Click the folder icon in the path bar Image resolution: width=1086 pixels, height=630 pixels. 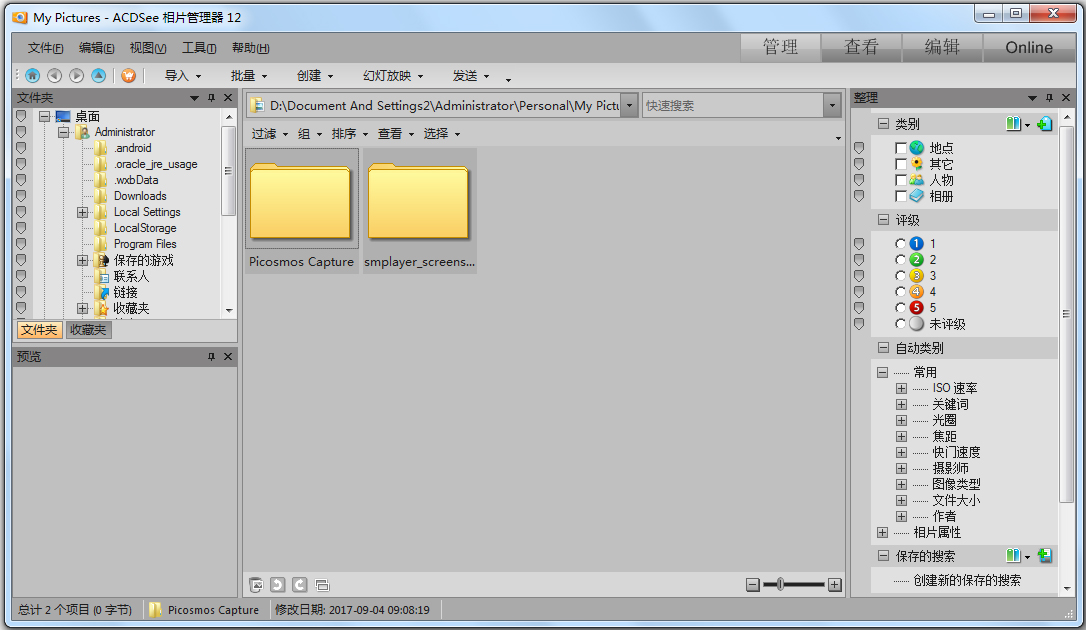258,105
